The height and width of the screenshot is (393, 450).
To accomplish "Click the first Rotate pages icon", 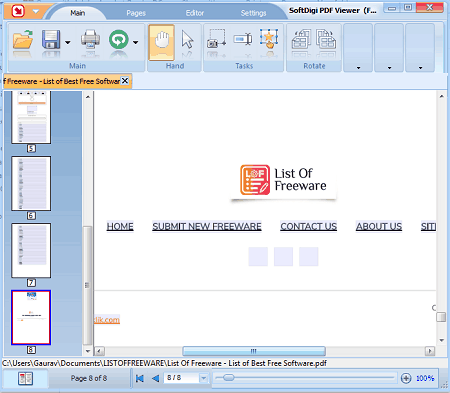I will [x=301, y=40].
